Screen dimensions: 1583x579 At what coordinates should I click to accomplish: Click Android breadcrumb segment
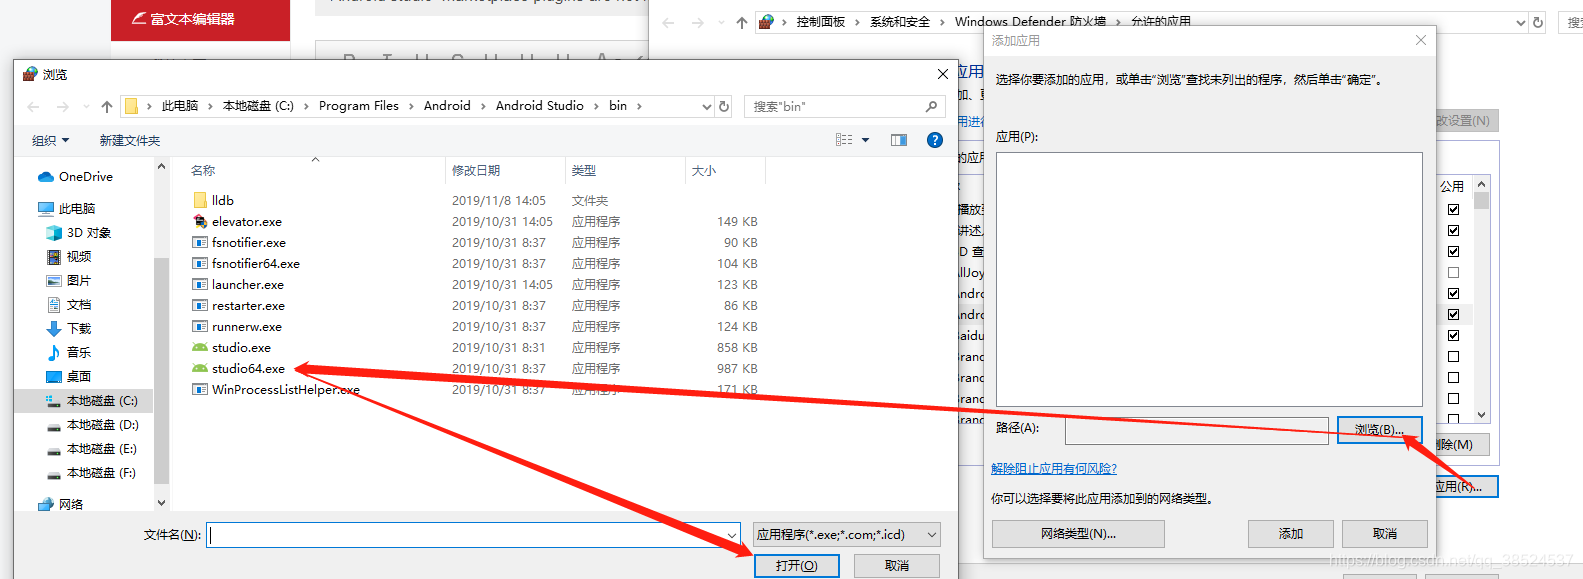pos(447,106)
